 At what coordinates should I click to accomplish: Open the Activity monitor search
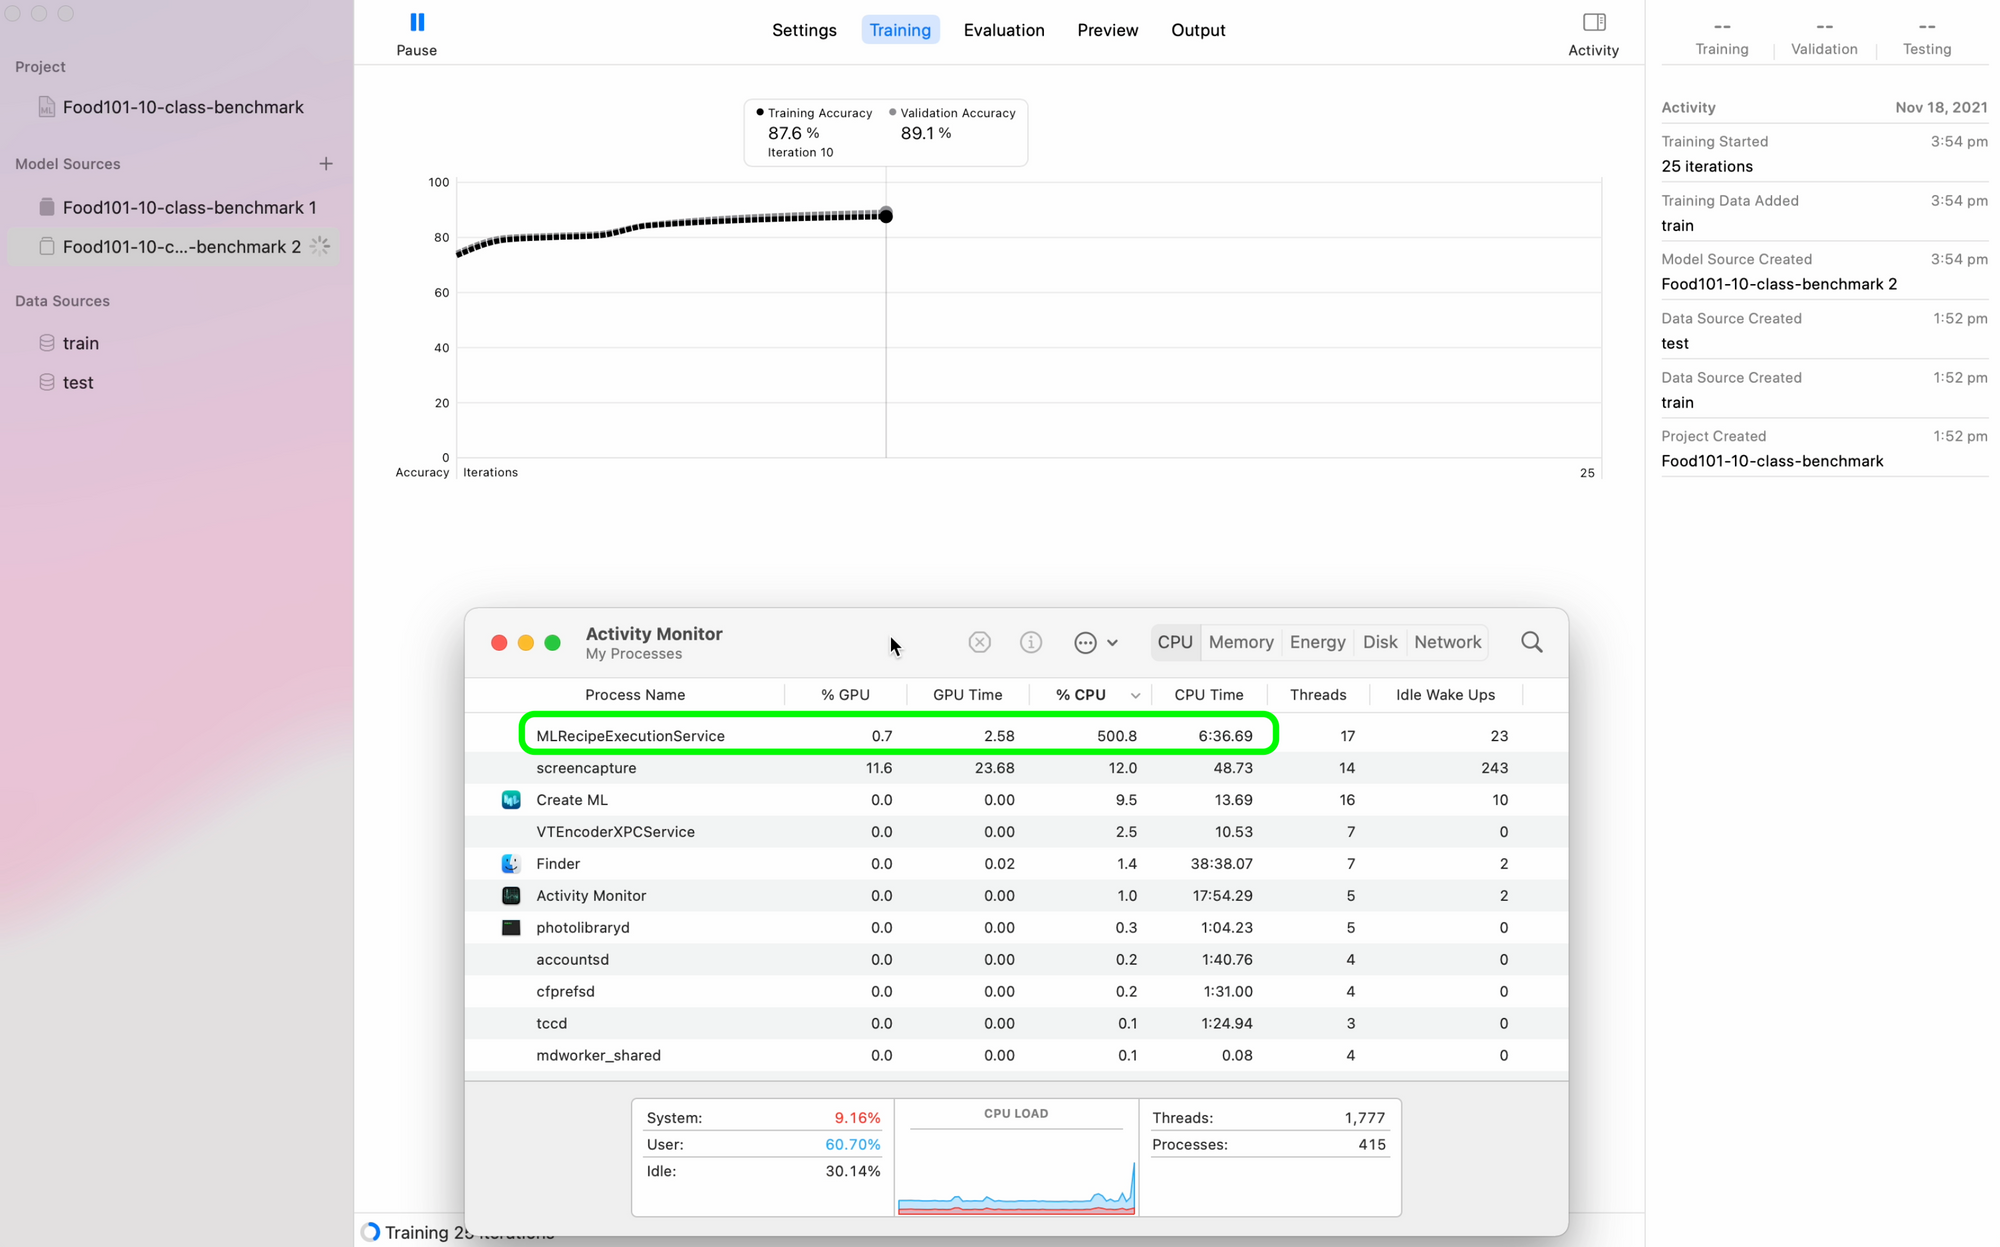click(x=1532, y=642)
